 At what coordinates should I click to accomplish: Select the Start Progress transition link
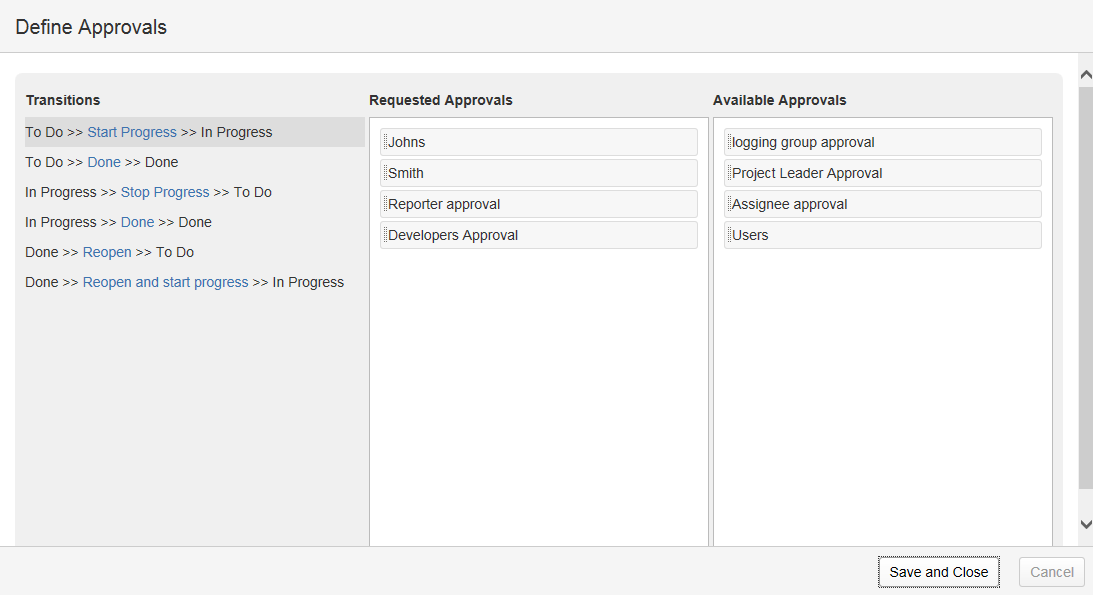pyautogui.click(x=132, y=132)
